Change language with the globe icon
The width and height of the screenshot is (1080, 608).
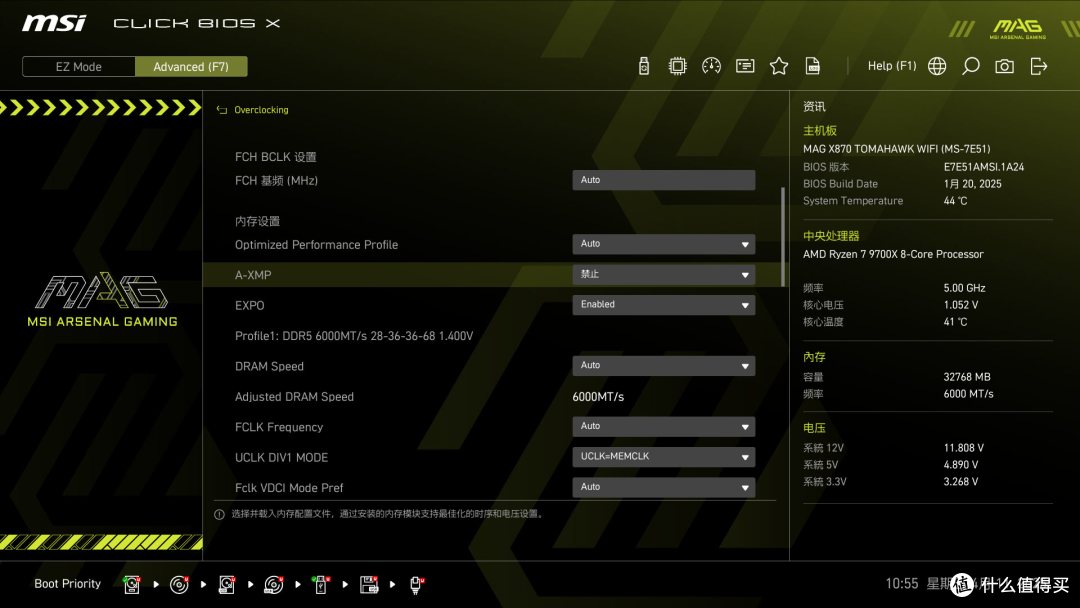937,66
